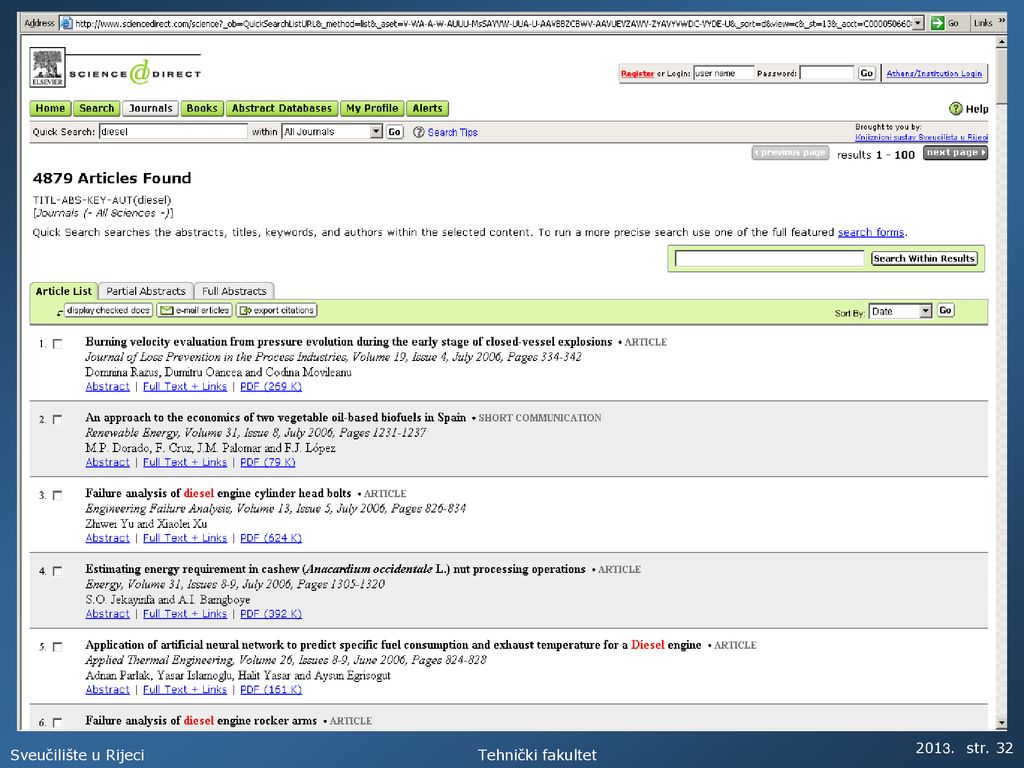Click the Search Tips question icon
This screenshot has height=768, width=1024.
419,132
